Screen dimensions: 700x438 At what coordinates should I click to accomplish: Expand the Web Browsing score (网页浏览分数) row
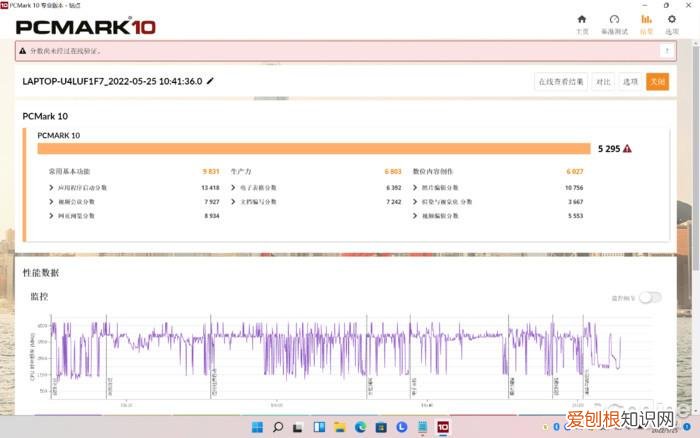[53, 215]
